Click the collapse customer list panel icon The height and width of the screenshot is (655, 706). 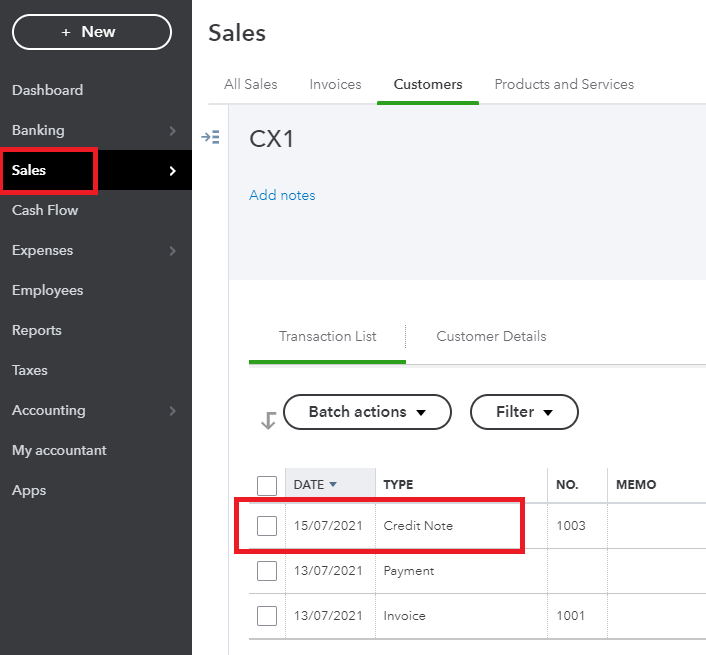coord(210,137)
